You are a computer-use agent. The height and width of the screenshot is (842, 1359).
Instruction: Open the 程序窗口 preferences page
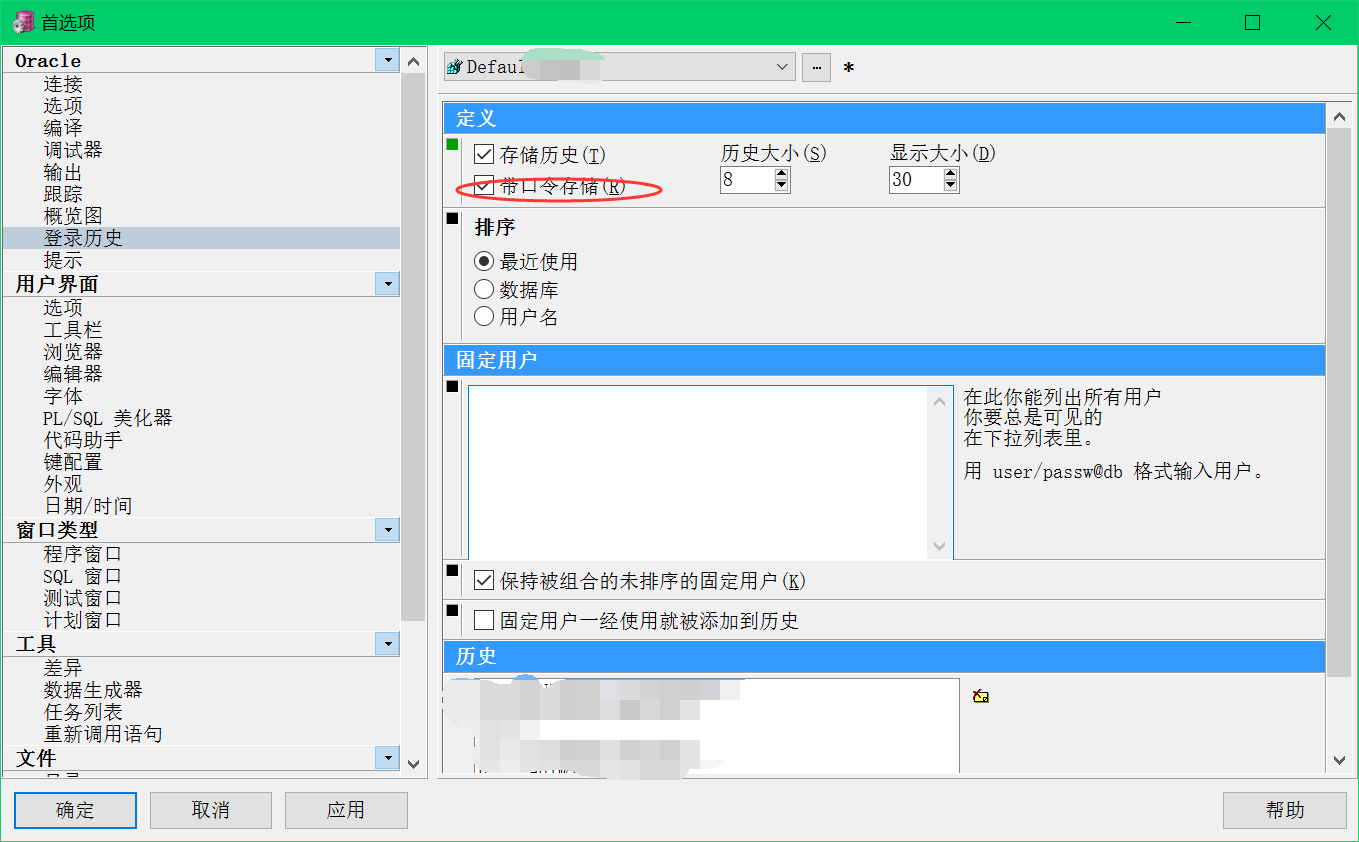tap(83, 554)
